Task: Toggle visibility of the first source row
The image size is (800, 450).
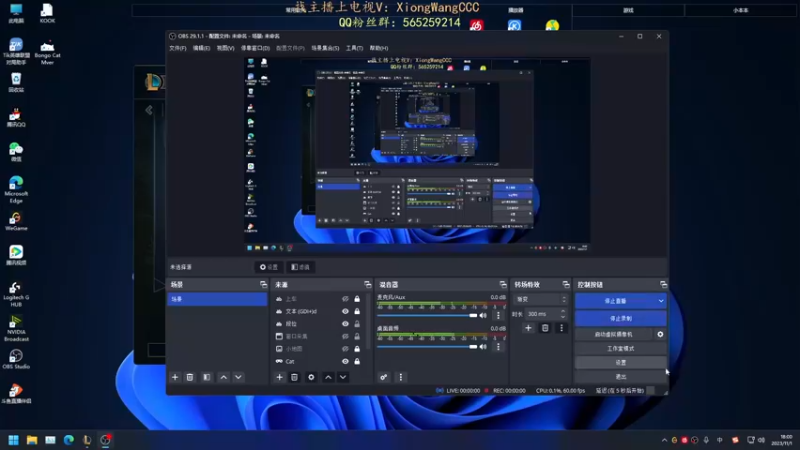Action: [x=345, y=299]
